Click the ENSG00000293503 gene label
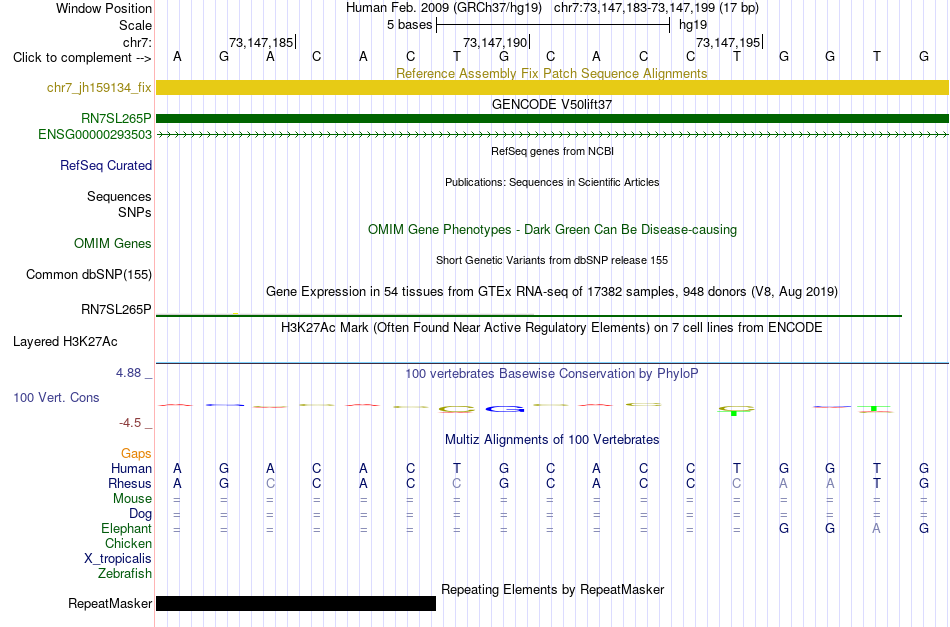Viewport: 950px width, 627px height. tap(95, 134)
